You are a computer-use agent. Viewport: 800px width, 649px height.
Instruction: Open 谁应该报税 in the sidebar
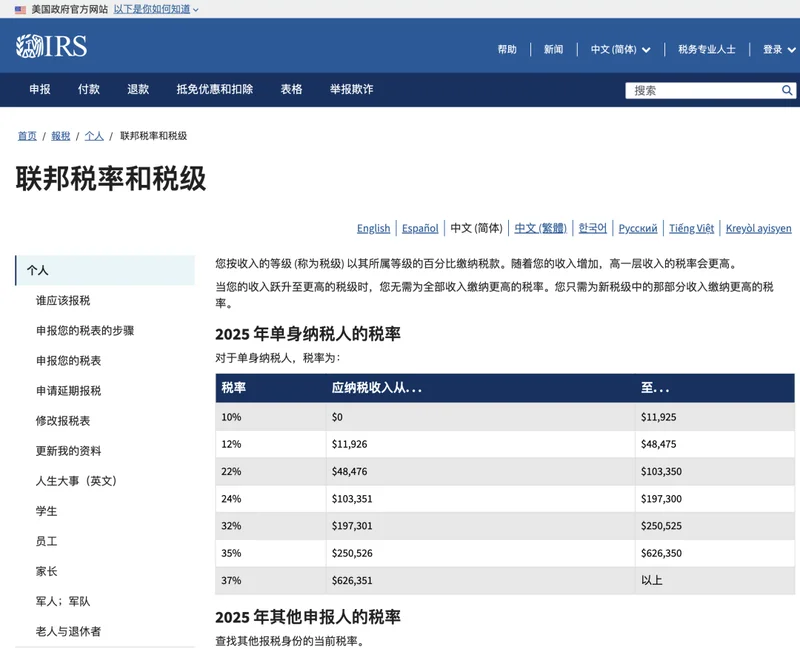click(63, 301)
